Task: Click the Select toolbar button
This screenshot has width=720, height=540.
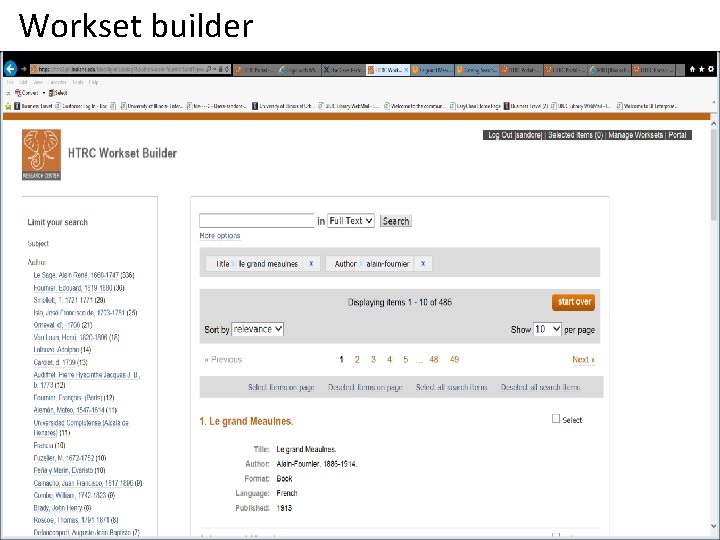Action: click(x=58, y=93)
